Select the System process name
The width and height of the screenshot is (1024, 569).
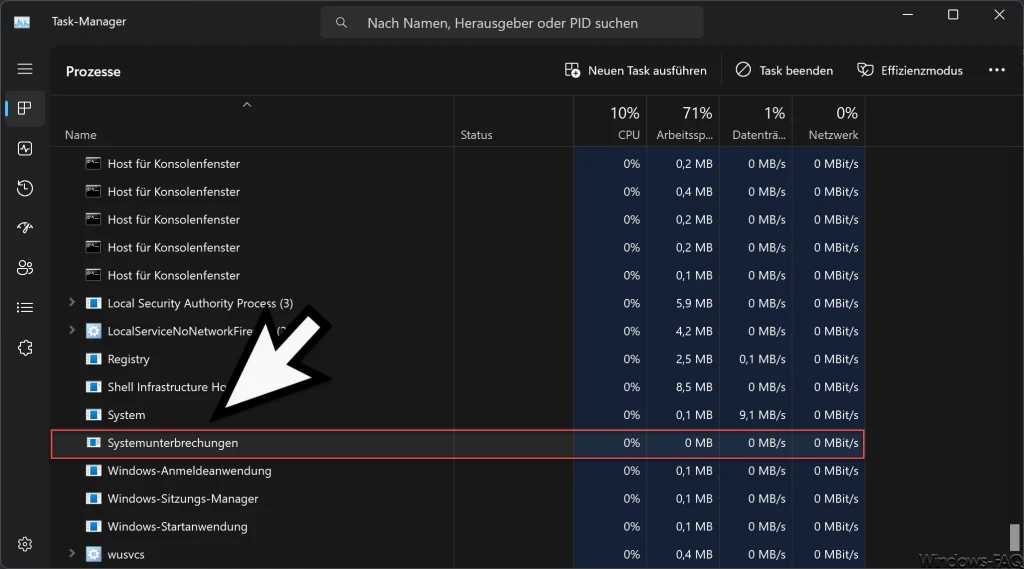(x=126, y=415)
